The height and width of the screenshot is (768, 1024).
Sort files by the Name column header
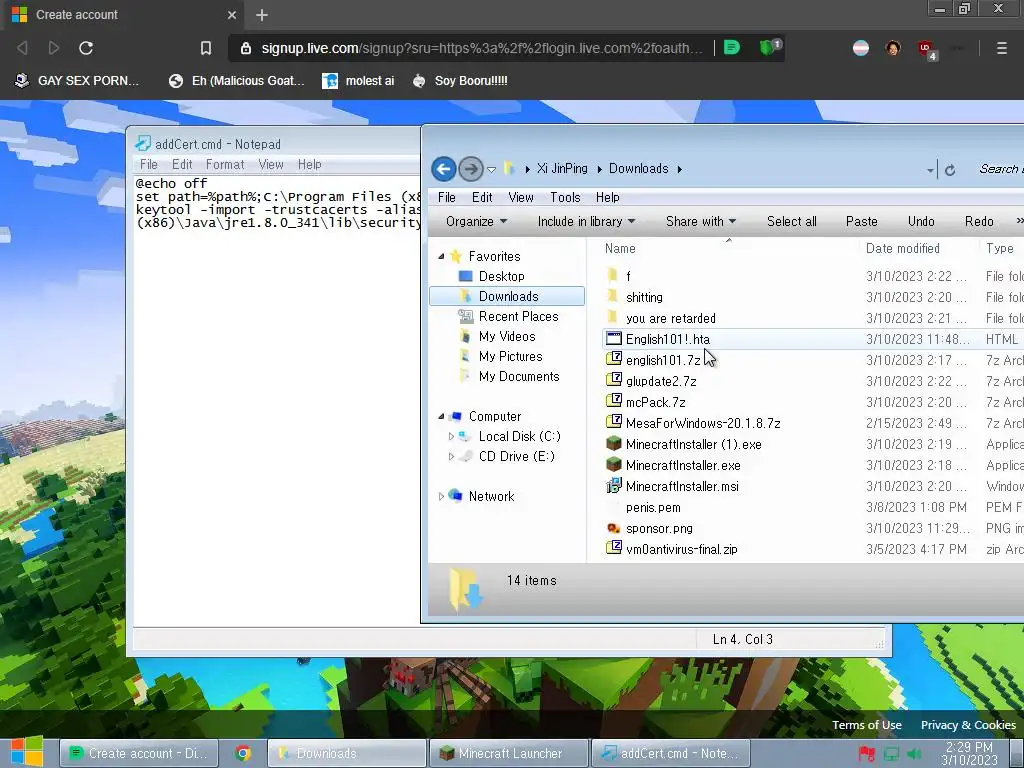coord(620,248)
